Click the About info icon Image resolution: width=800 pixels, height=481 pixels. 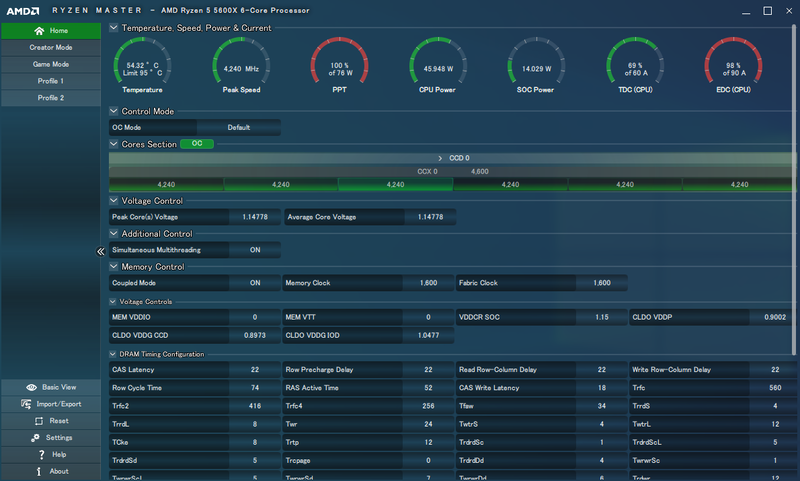click(39, 471)
